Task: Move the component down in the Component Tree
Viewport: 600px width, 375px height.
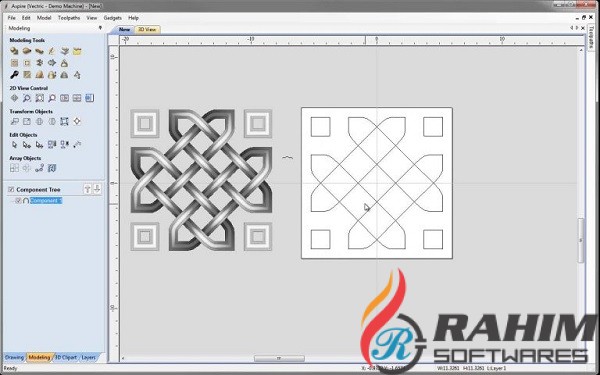Action: click(x=97, y=189)
